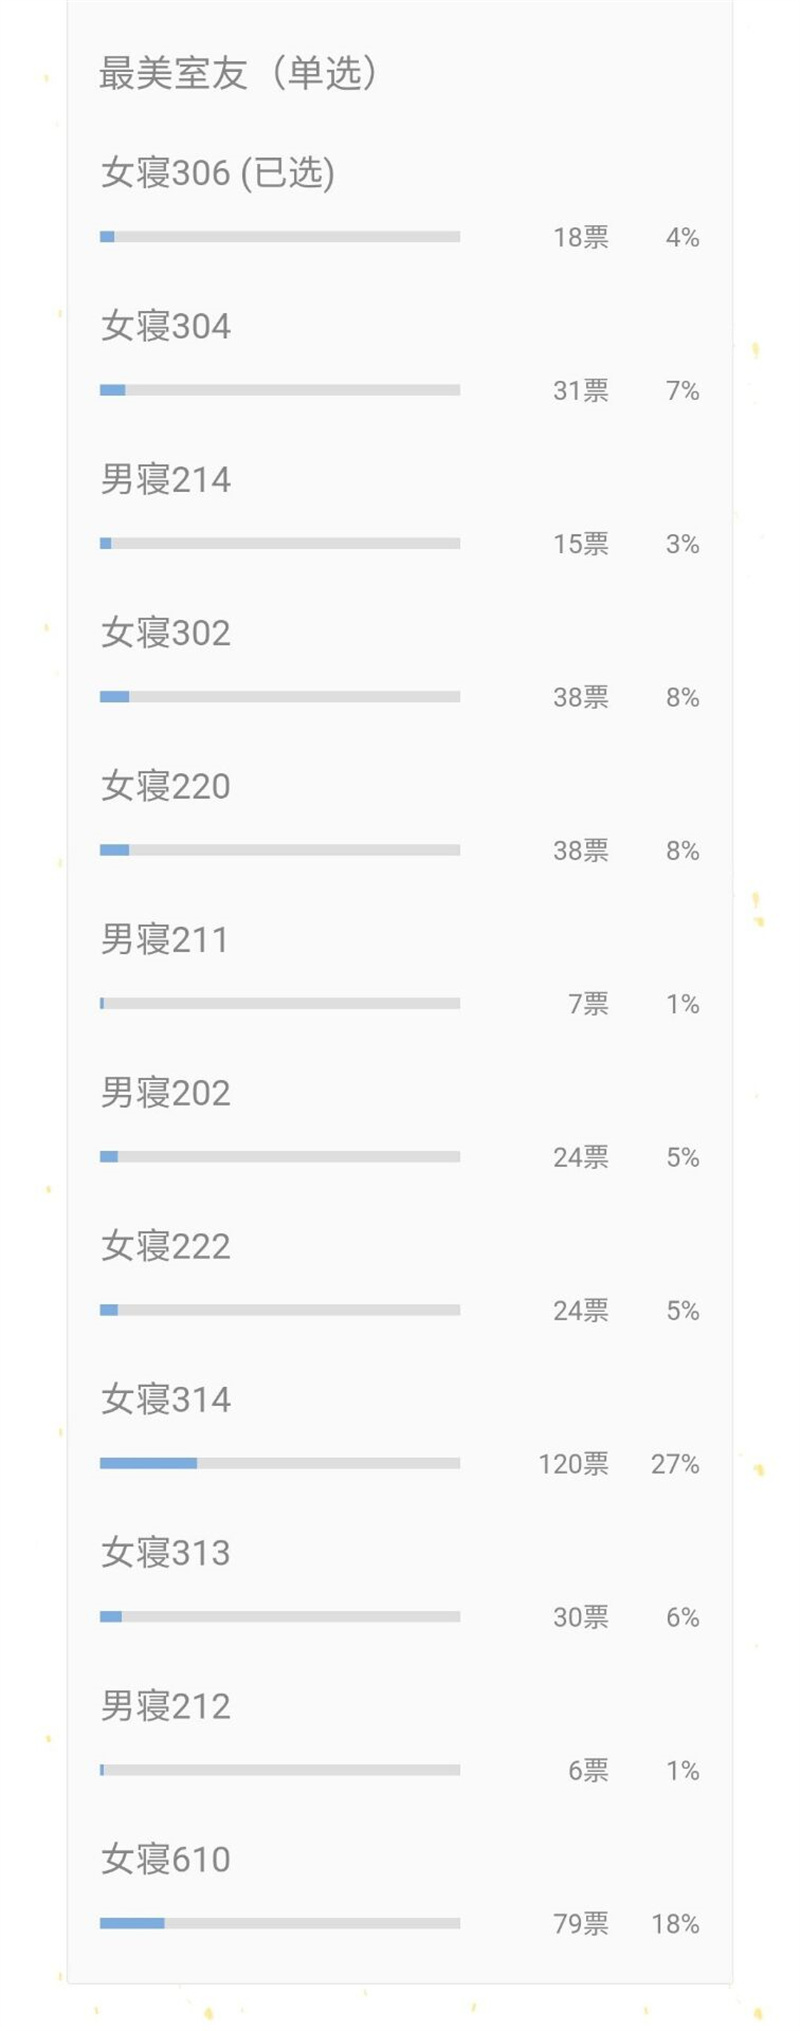Click the poll title 最美室友（单选）
The image size is (800, 2031).
pos(238,73)
